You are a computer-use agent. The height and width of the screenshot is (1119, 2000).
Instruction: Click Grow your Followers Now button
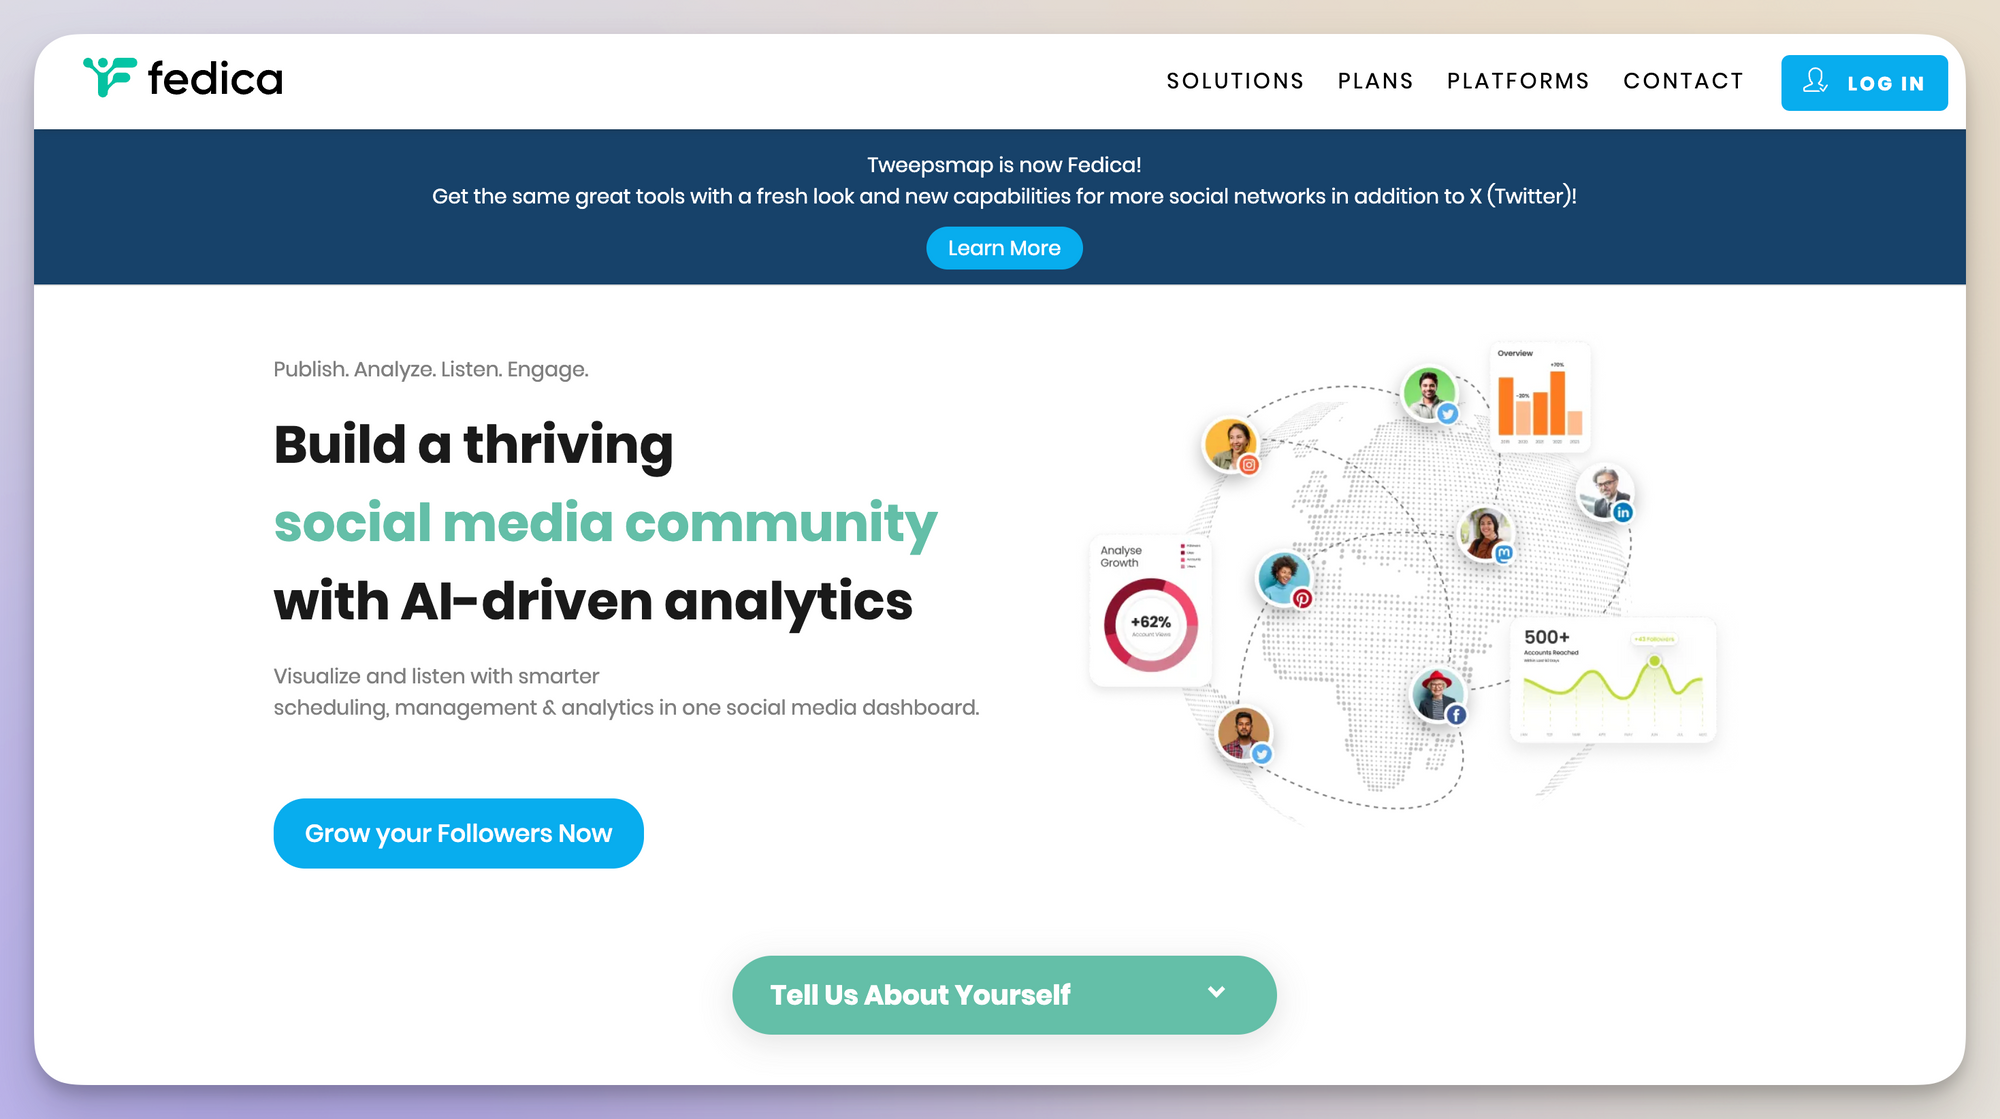tap(457, 832)
